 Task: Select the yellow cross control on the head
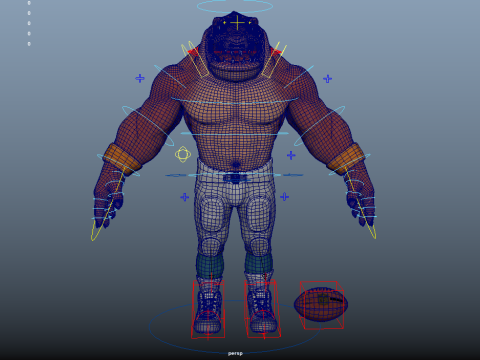(x=237, y=23)
